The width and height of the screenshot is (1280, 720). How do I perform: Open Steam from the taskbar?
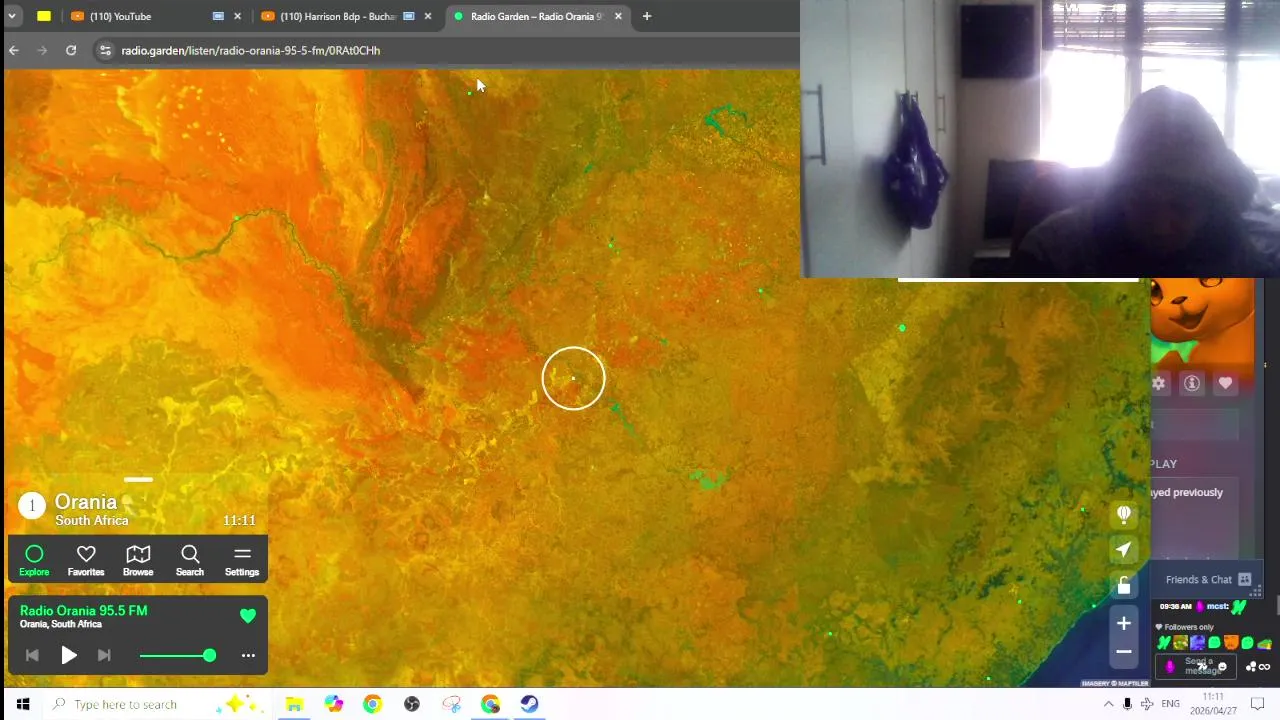pos(529,704)
